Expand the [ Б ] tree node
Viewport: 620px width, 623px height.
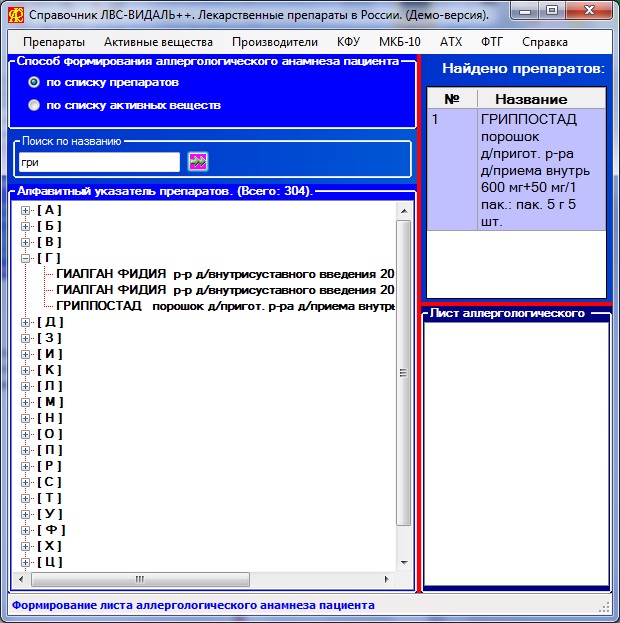pyautogui.click(x=25, y=226)
